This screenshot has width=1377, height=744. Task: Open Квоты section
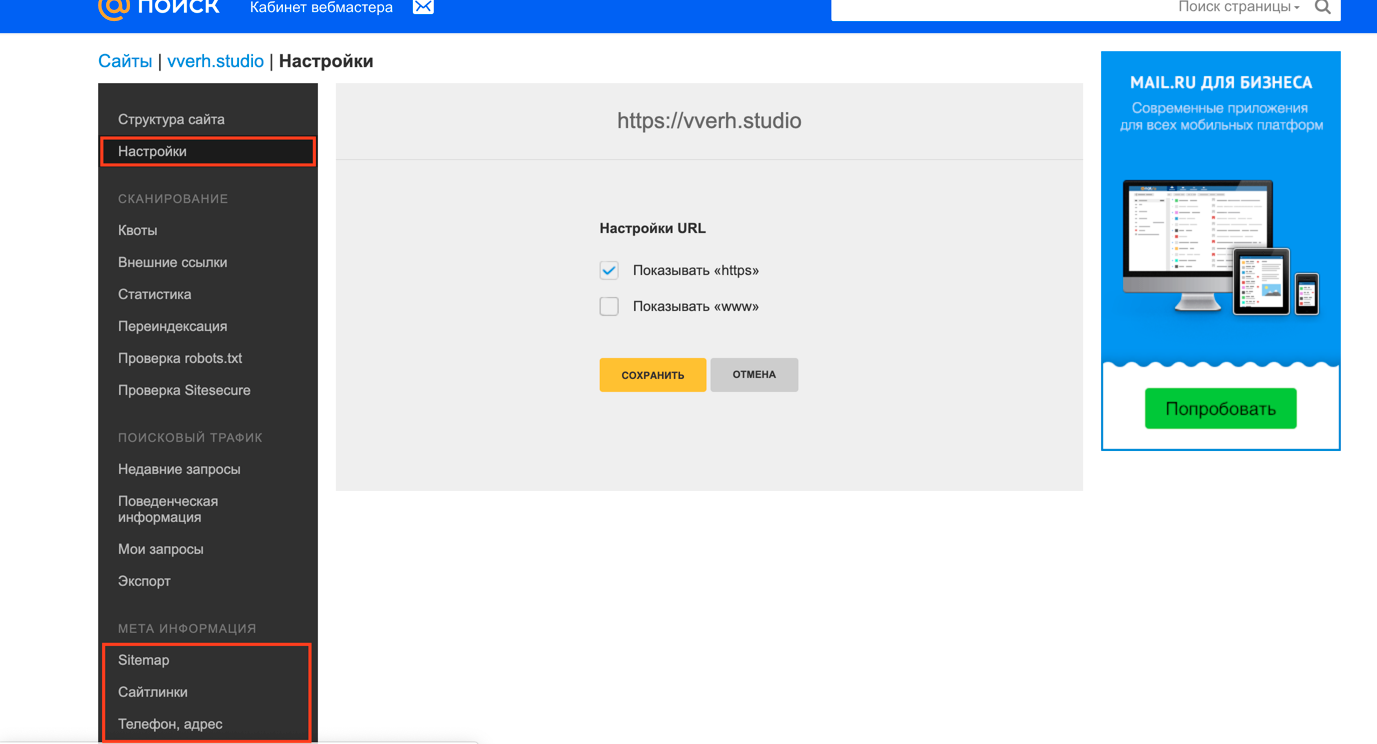(x=137, y=230)
